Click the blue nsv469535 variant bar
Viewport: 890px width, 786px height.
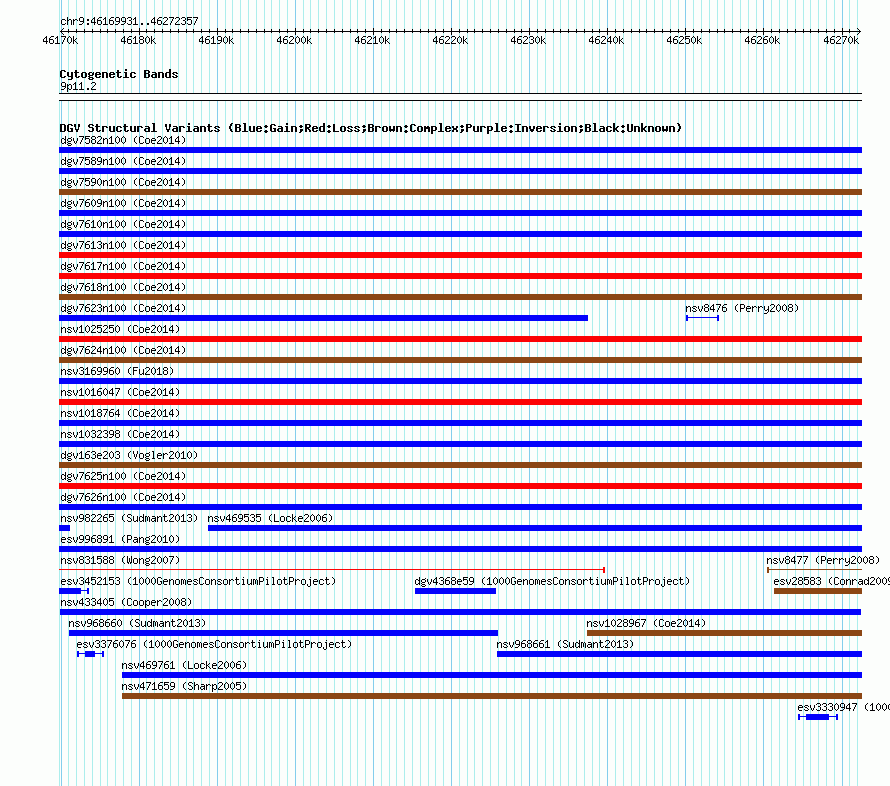tap(535, 528)
